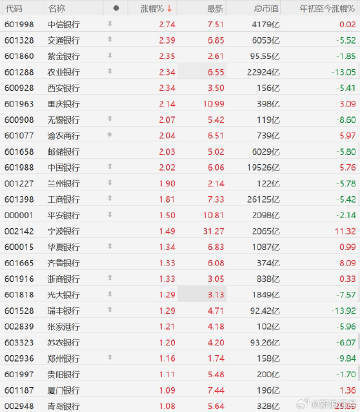The width and height of the screenshot is (360, 412).
Task: Select stock code 001227
Action: click(x=19, y=183)
